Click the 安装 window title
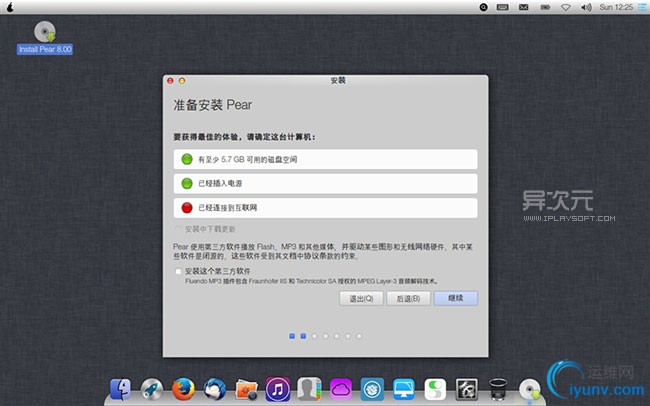Viewport: 650px width, 406px height. 338,80
